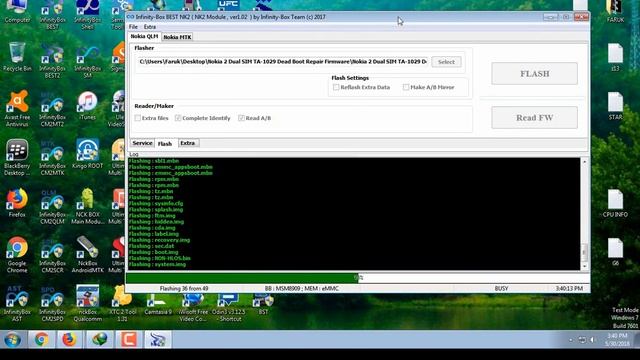Open the Firefox desktop icon
640x360 pixels.
click(17, 203)
